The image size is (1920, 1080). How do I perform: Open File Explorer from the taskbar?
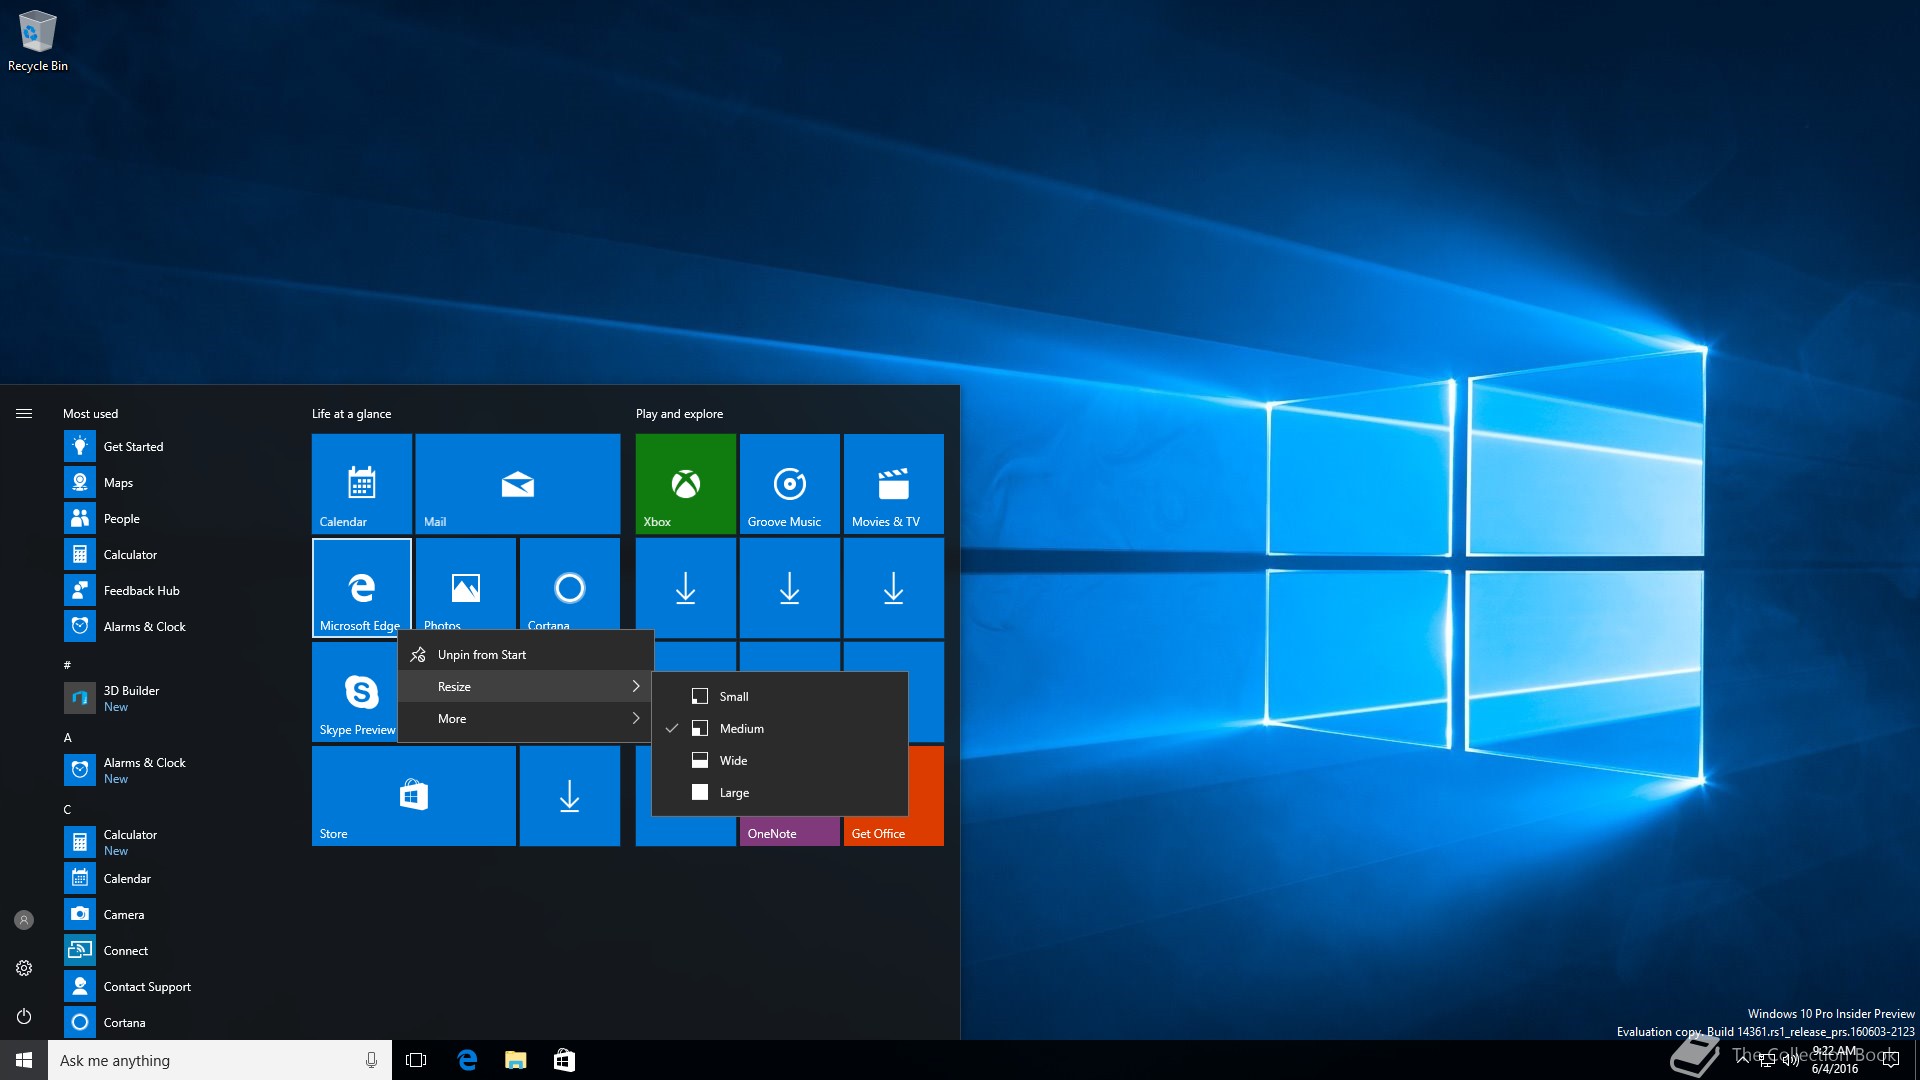pyautogui.click(x=516, y=1060)
